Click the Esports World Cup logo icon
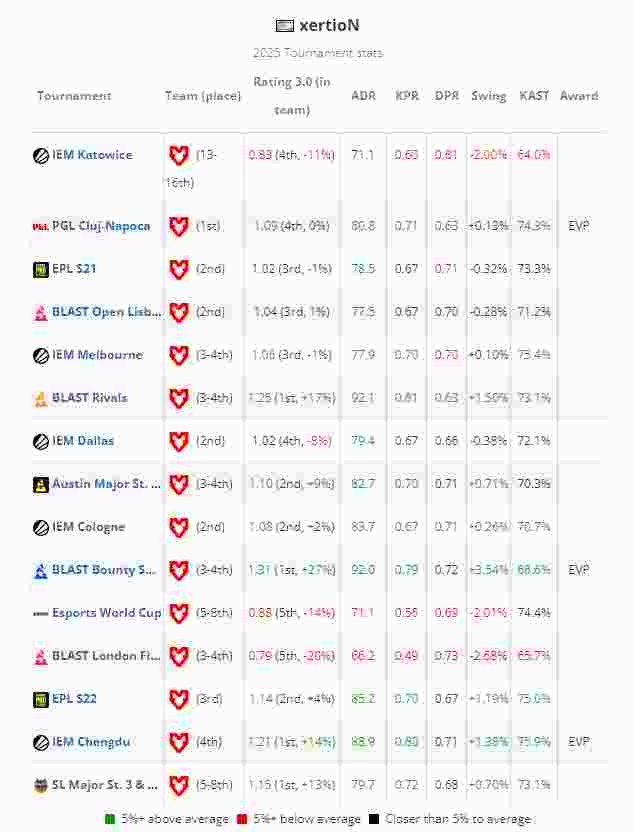Viewport: 634px width, 832px height. (40, 613)
